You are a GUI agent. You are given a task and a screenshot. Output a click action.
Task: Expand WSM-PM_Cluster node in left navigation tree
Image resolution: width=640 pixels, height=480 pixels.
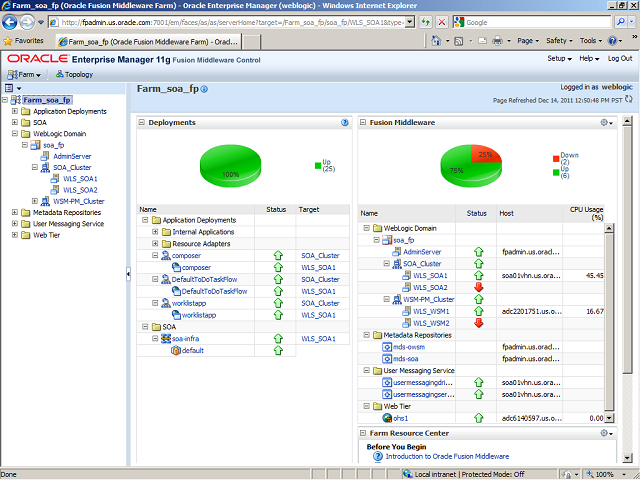coord(35,201)
